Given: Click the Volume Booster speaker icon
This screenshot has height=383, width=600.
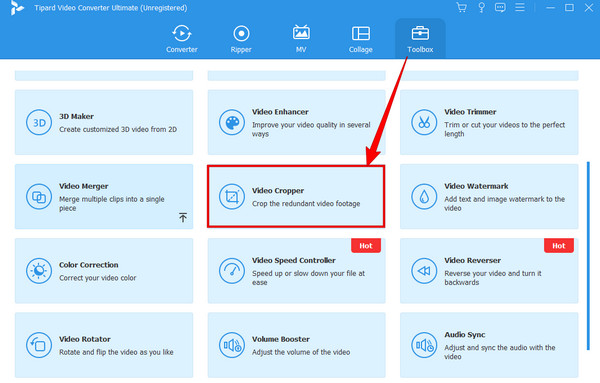Looking at the screenshot, I should pyautogui.click(x=232, y=345).
